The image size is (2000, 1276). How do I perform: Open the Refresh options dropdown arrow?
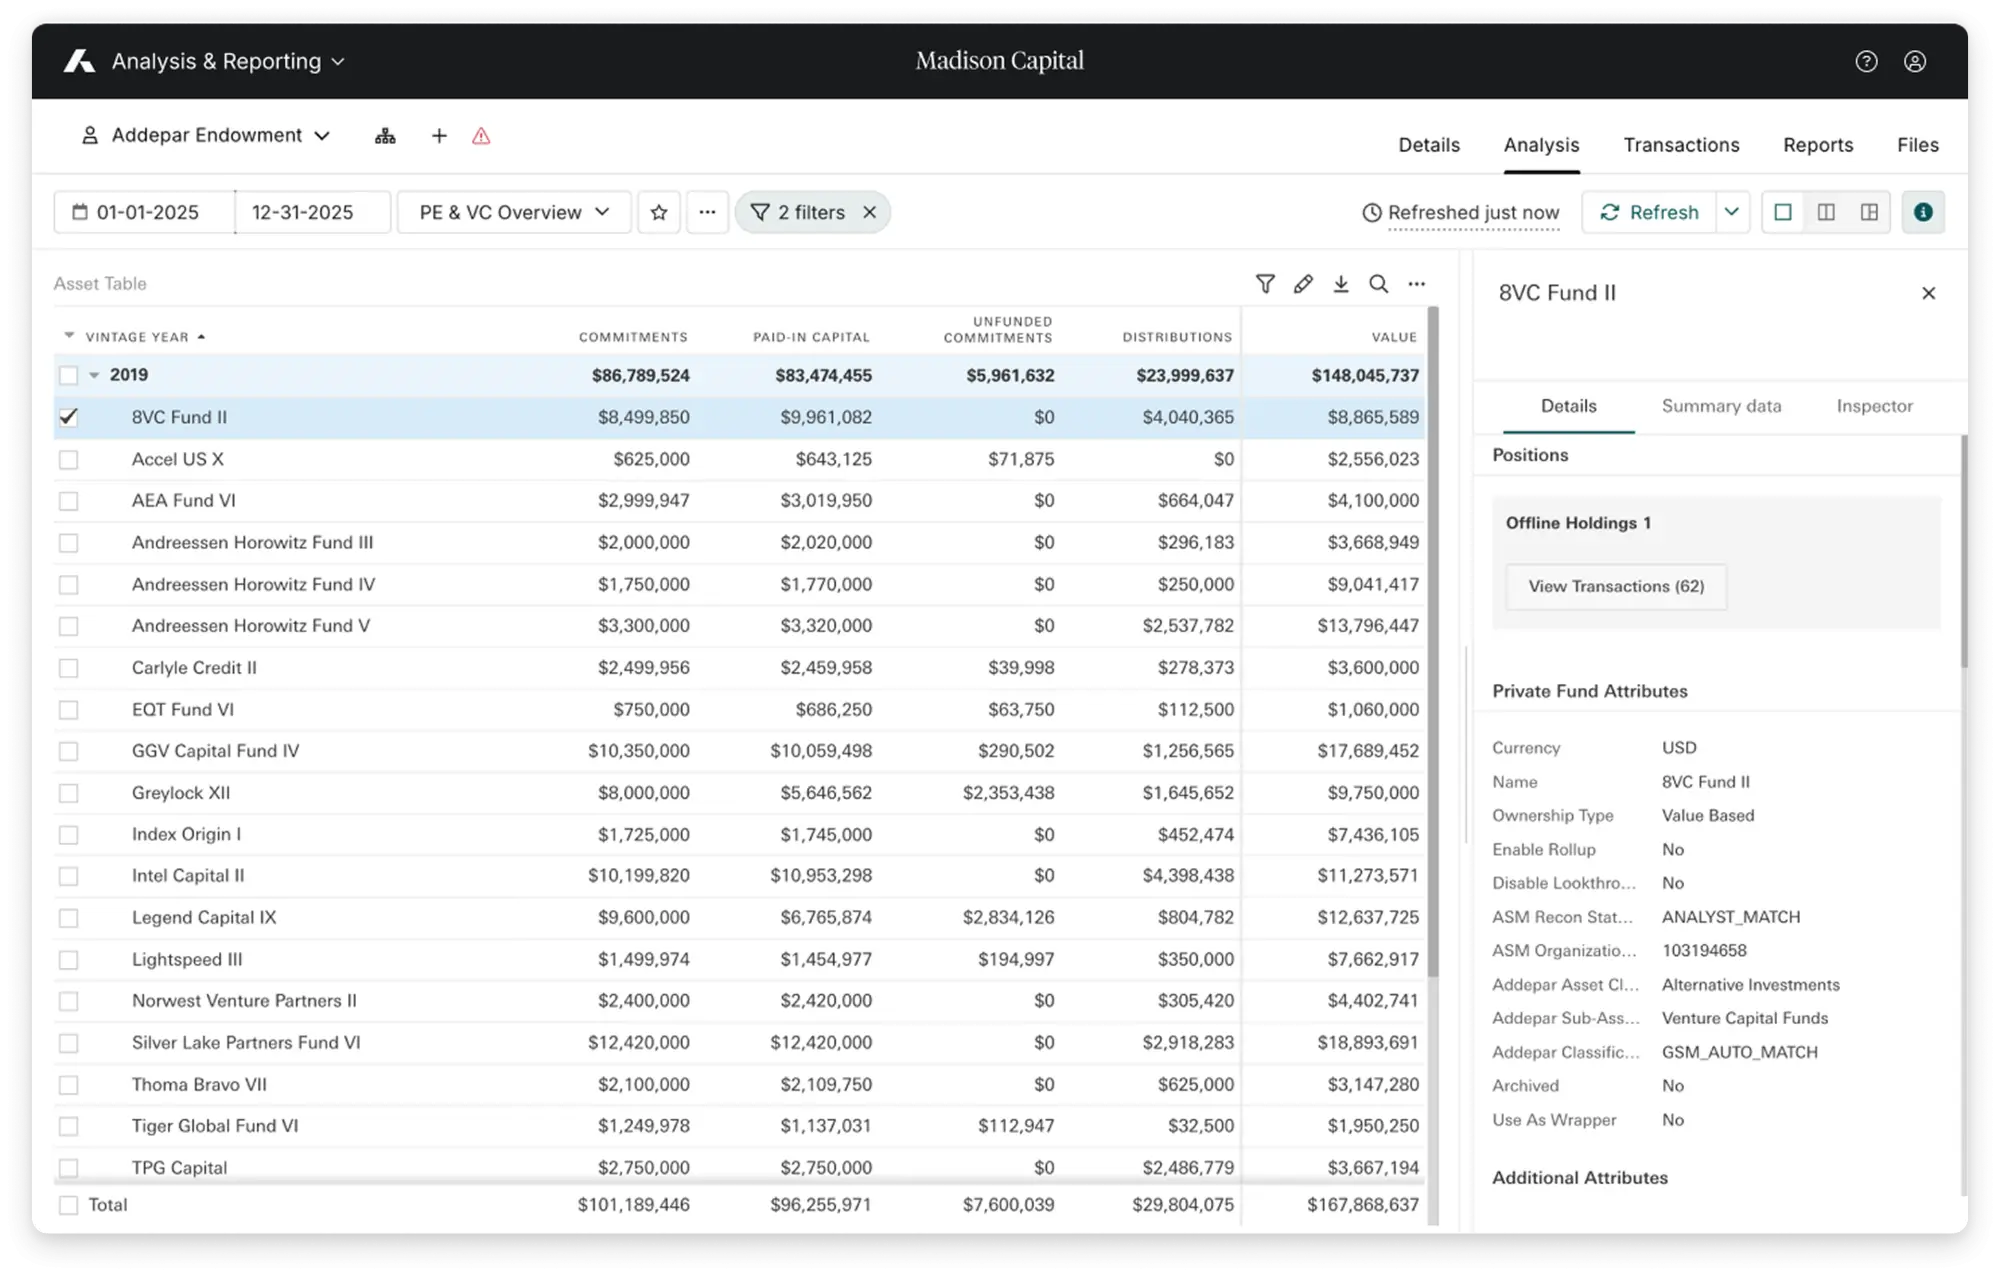click(x=1732, y=212)
